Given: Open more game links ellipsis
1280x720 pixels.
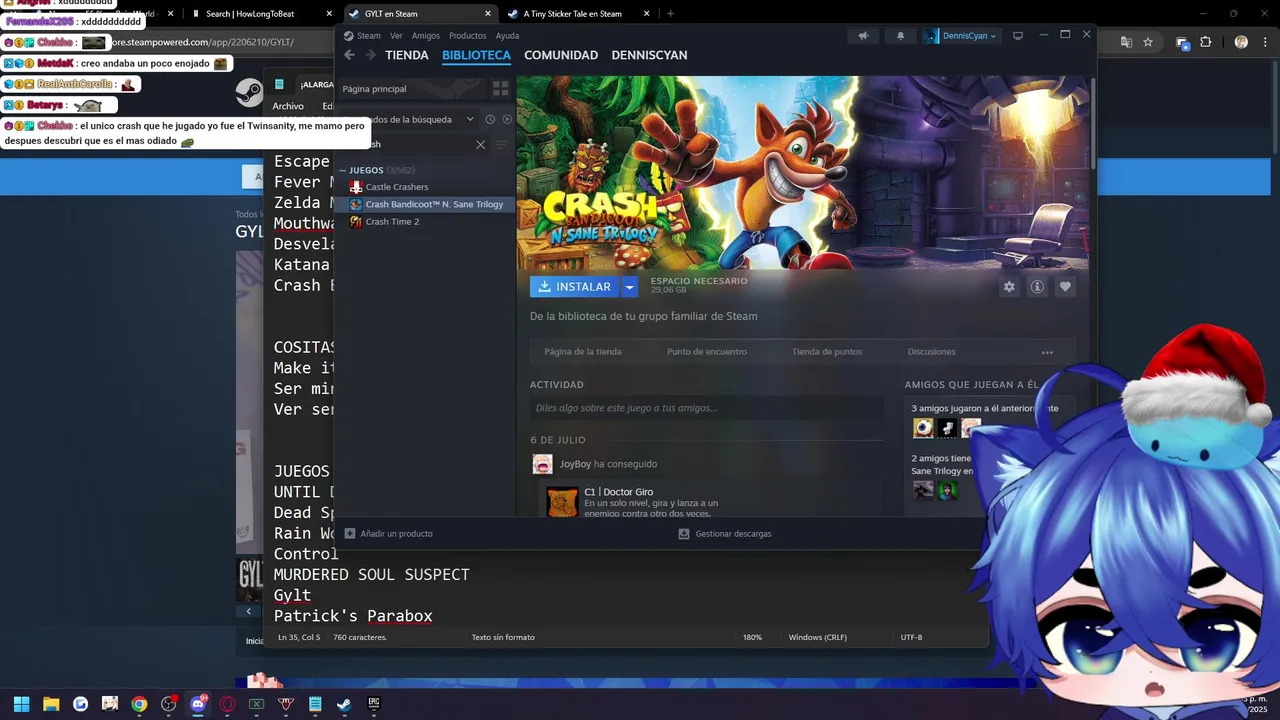Looking at the screenshot, I should pyautogui.click(x=1047, y=352).
